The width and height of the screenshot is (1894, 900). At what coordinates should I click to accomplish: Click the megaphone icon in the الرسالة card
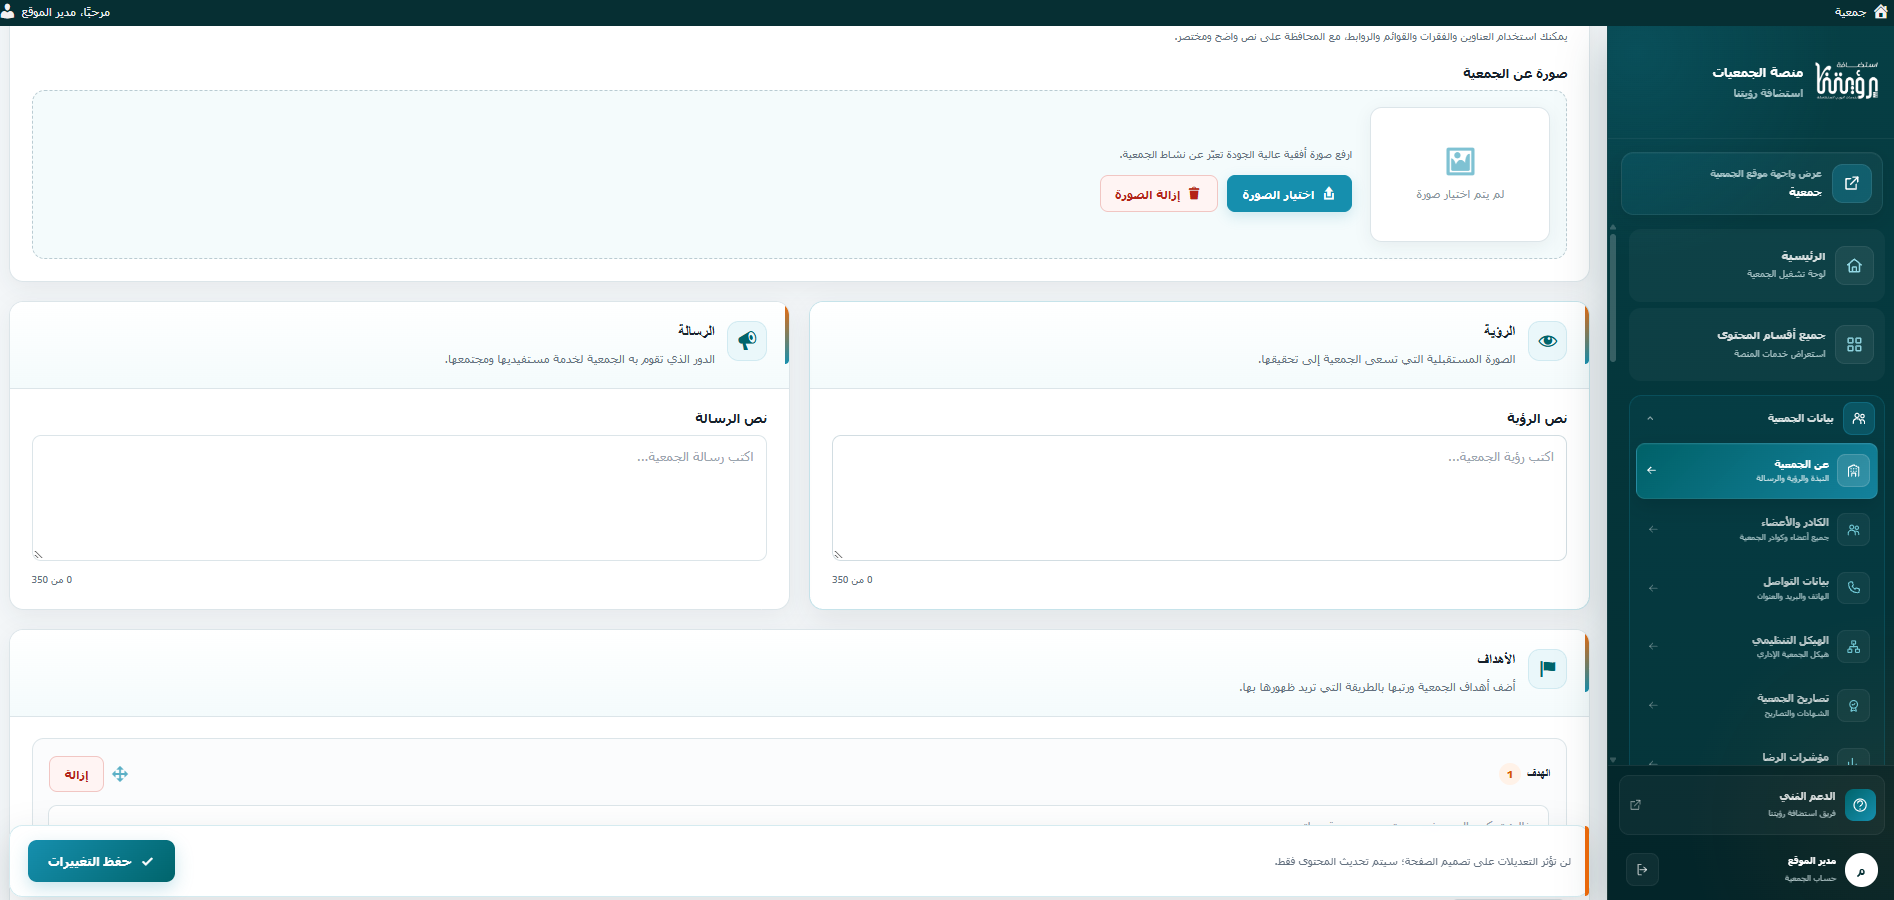coord(747,341)
